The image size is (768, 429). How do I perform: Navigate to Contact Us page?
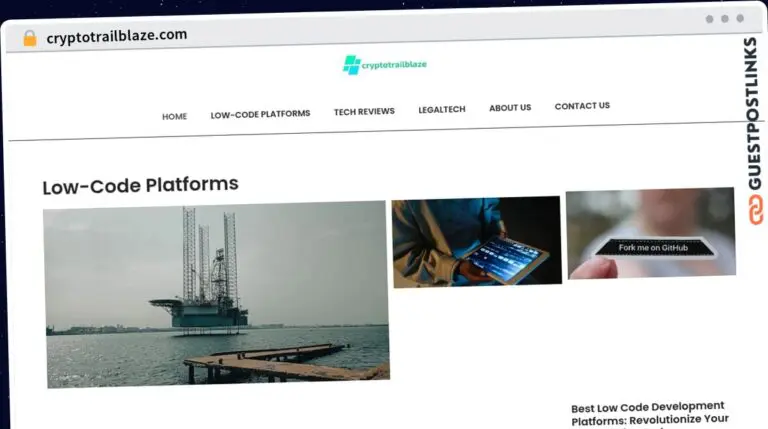pos(582,106)
